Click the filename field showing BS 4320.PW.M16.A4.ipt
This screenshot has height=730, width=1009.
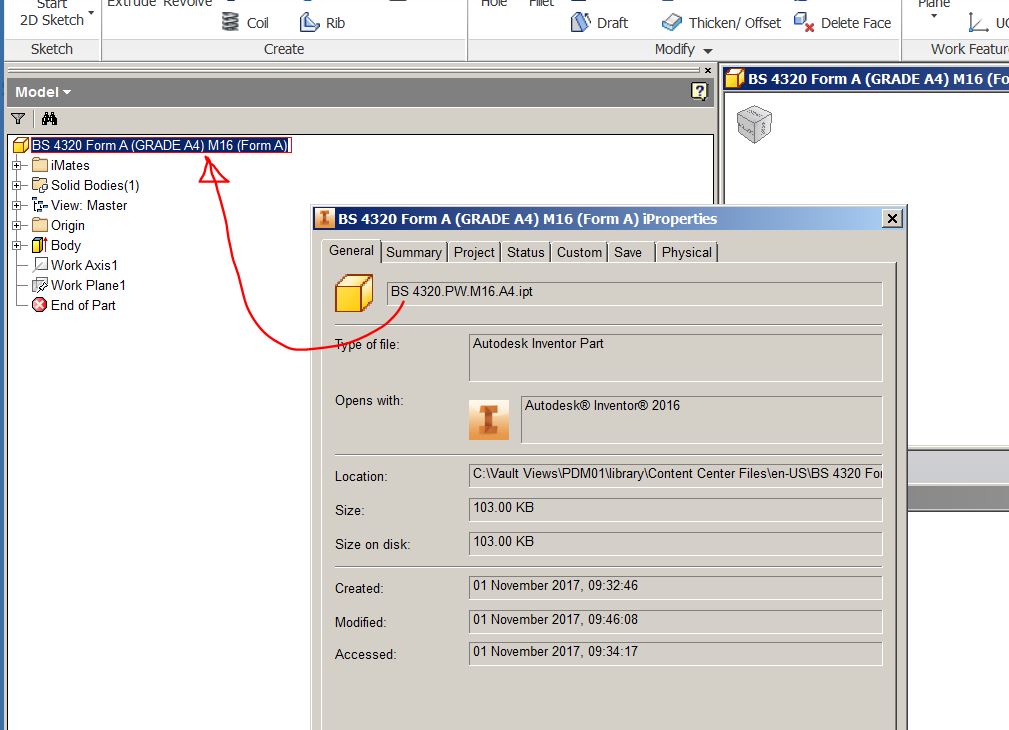(x=633, y=293)
